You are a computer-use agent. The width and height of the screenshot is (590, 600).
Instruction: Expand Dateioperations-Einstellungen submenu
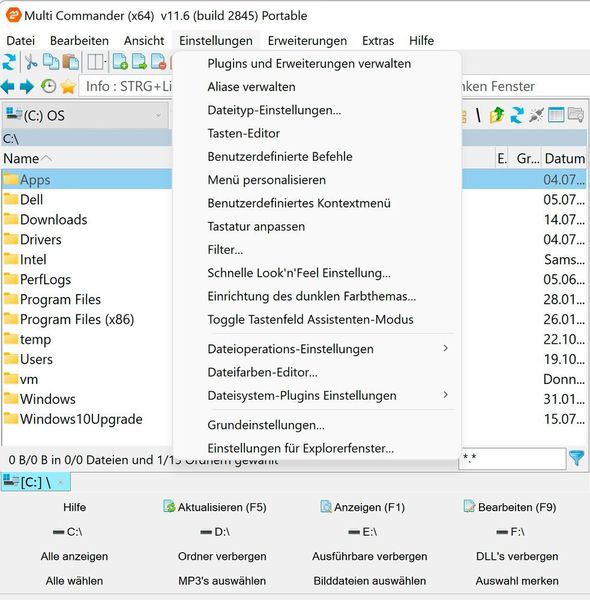click(x=317, y=349)
